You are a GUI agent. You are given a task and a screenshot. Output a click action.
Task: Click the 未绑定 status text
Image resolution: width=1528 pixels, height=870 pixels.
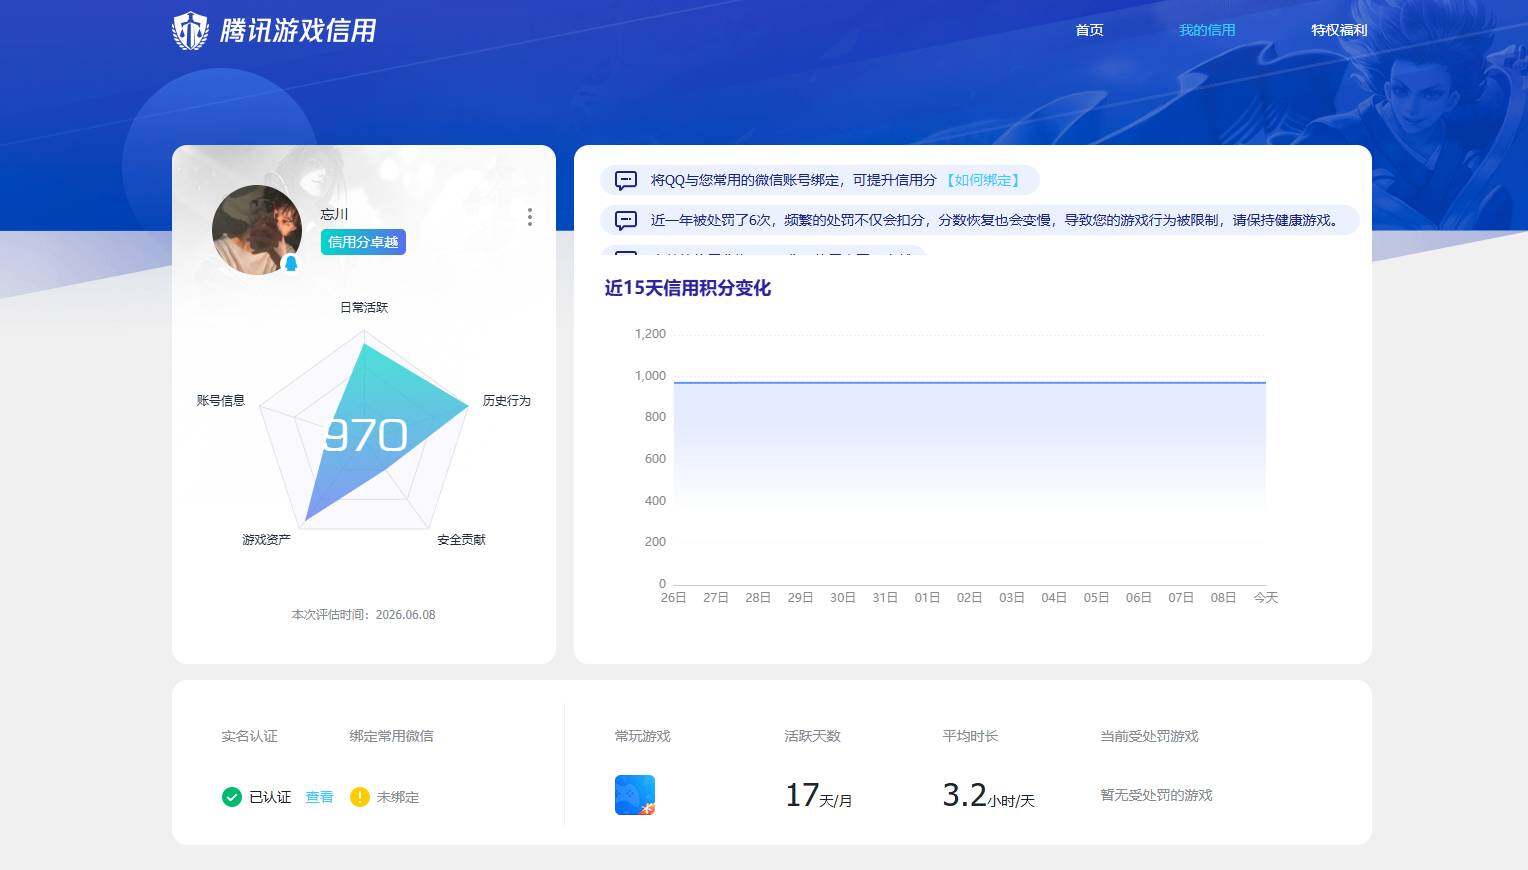(x=397, y=797)
